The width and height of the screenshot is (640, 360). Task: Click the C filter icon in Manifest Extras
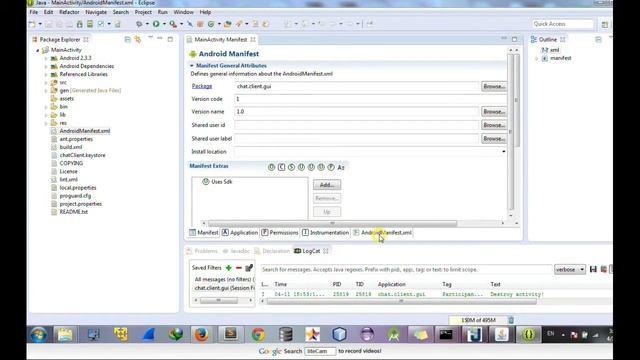(x=281, y=167)
